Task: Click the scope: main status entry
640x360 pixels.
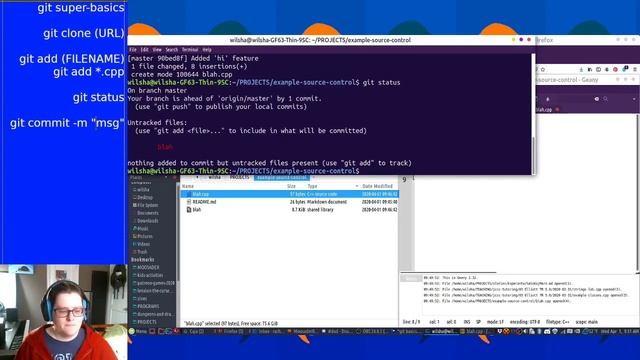Action: 587,322
